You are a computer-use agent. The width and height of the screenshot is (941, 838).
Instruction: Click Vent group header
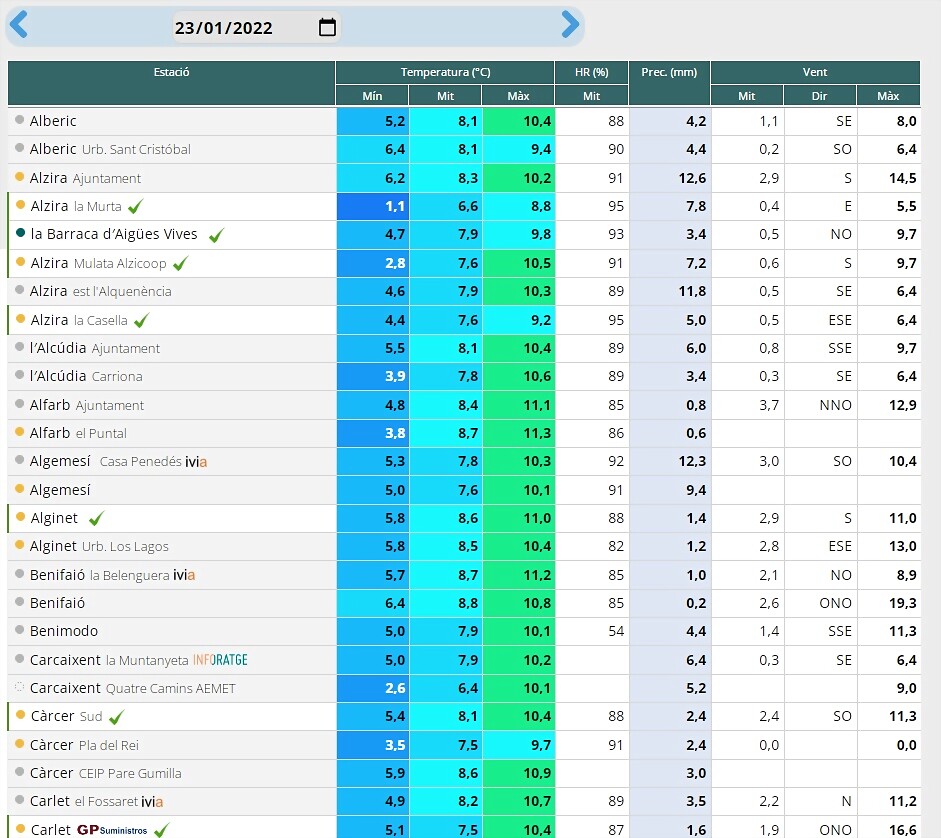[x=815, y=72]
